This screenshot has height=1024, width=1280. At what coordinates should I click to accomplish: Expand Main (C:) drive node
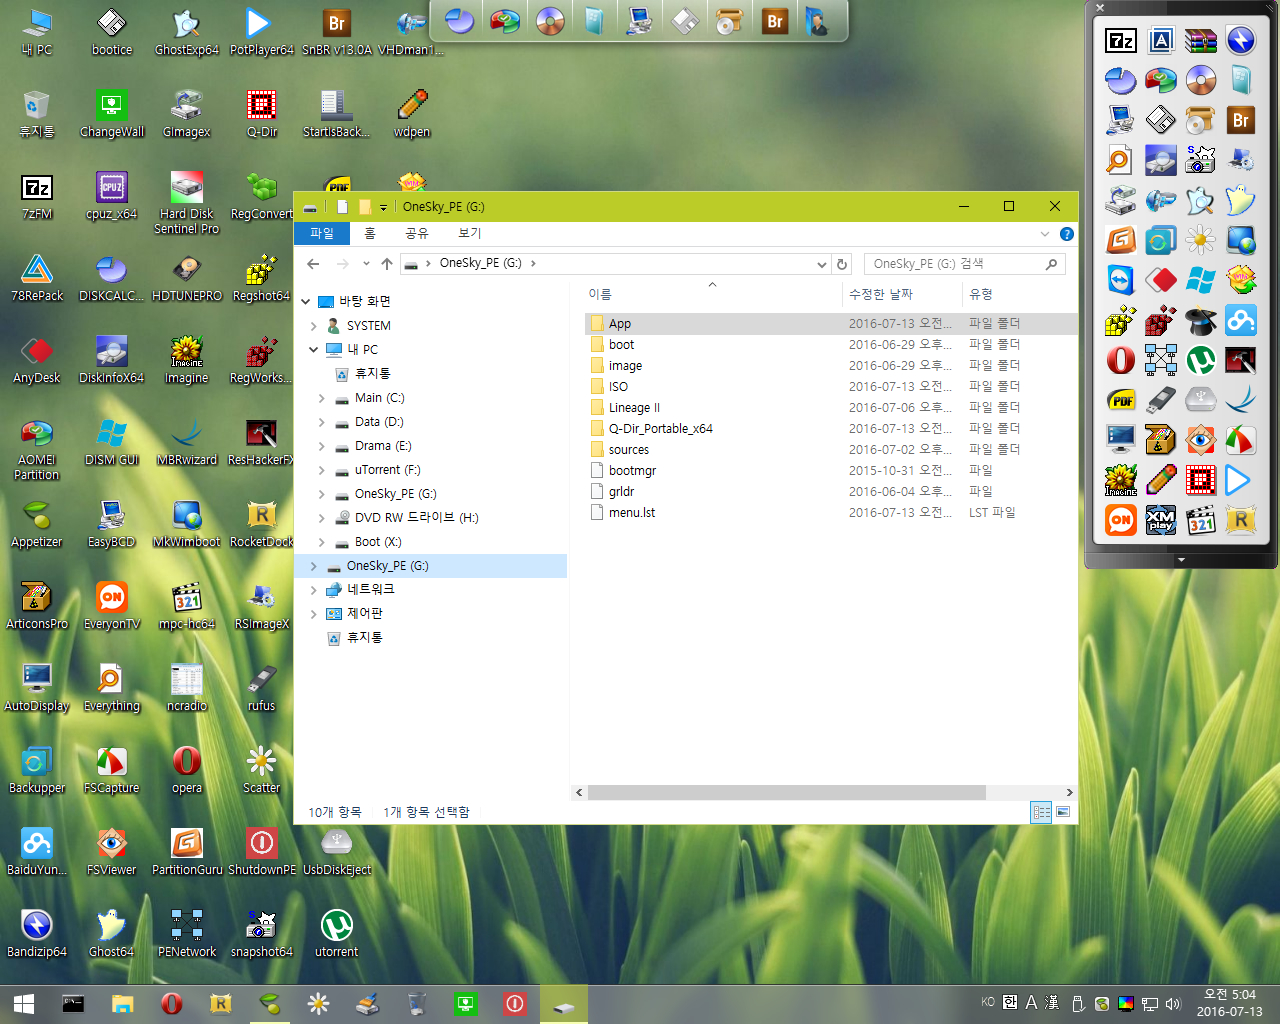(321, 398)
